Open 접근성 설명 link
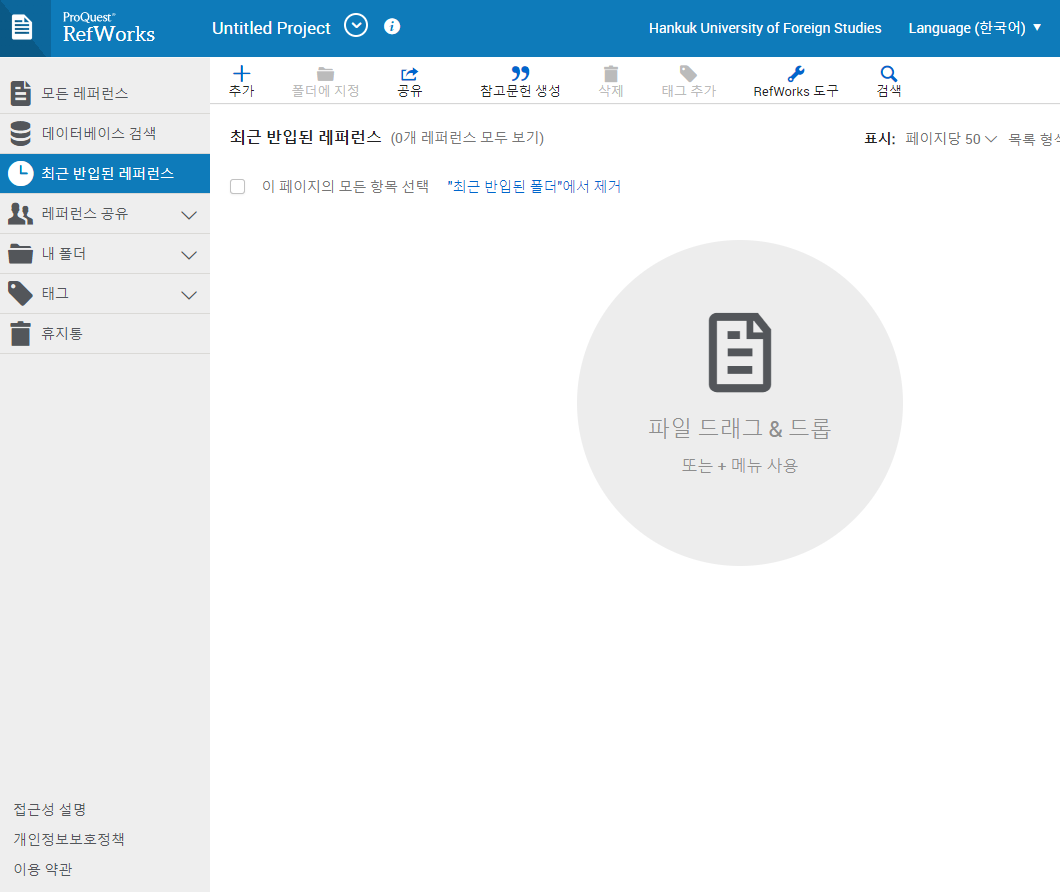This screenshot has width=1060, height=892. (50, 809)
